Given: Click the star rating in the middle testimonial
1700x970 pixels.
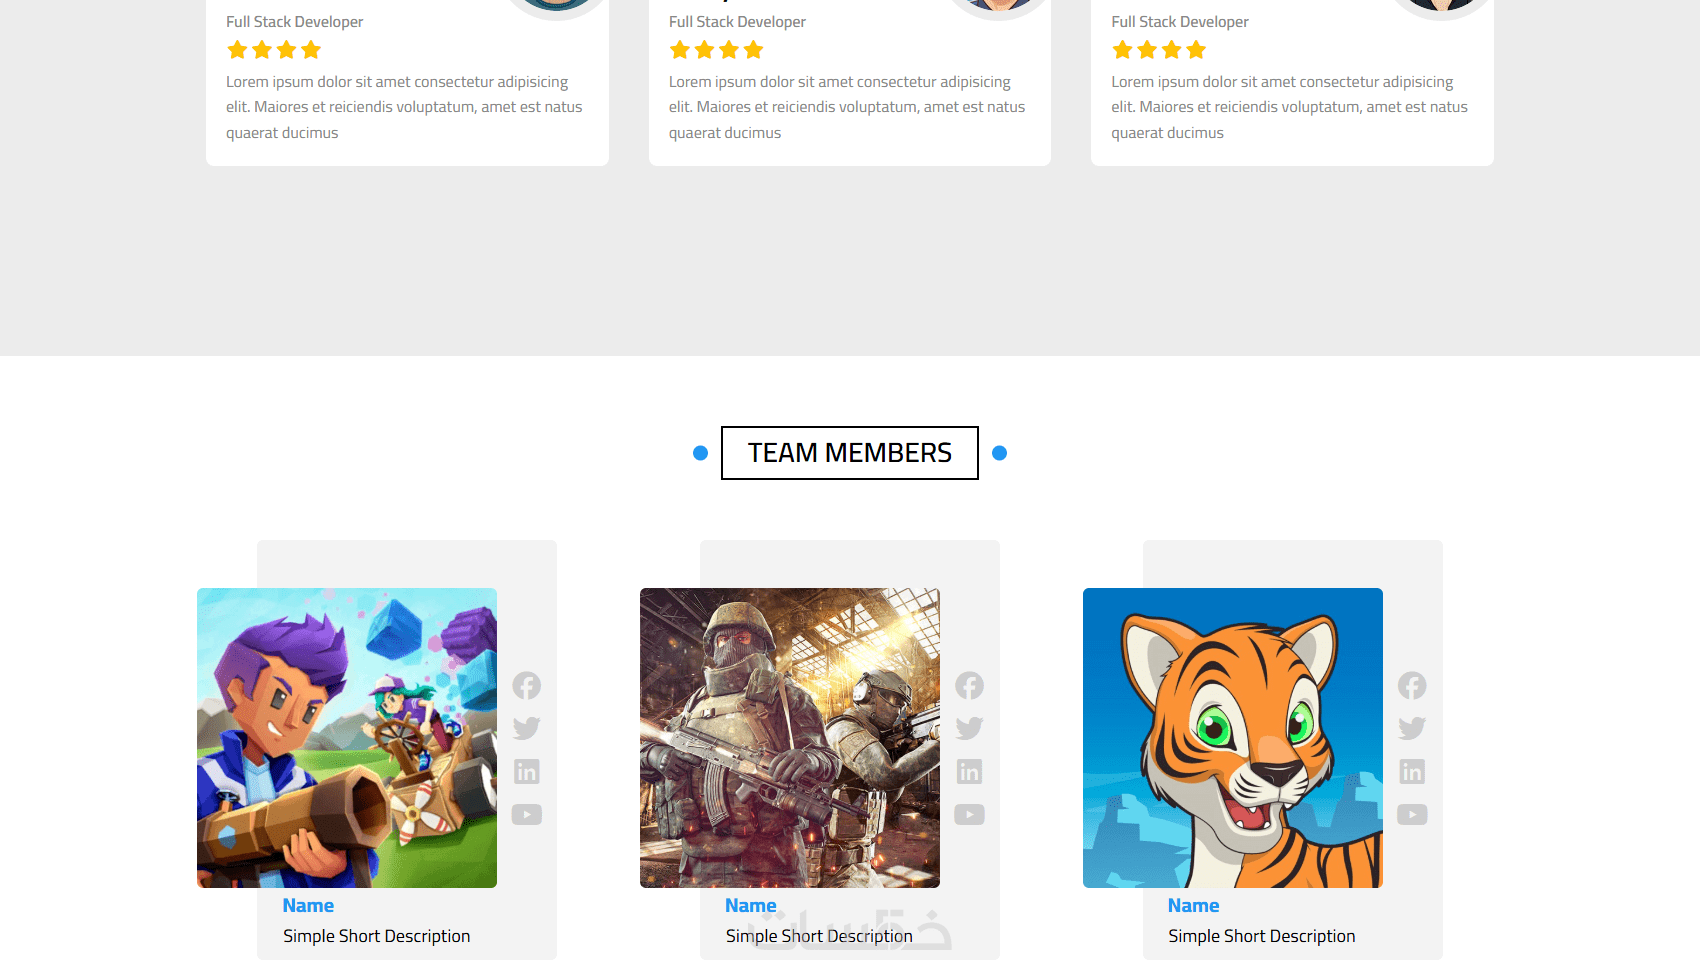Looking at the screenshot, I should tap(717, 50).
